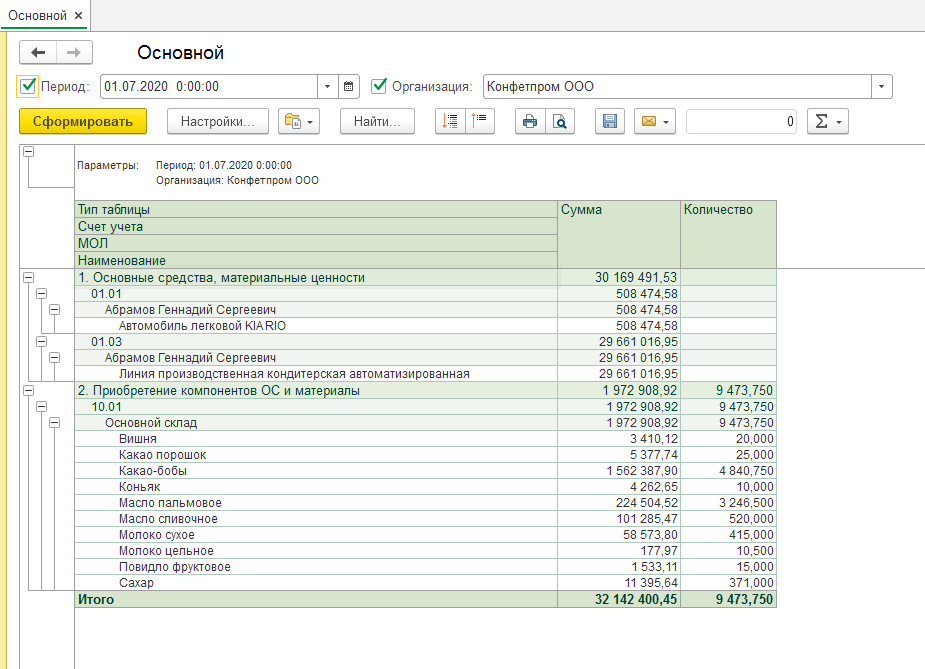This screenshot has height=669, width=925.
Task: Click total sum 32 142 400,45
Action: (x=619, y=599)
